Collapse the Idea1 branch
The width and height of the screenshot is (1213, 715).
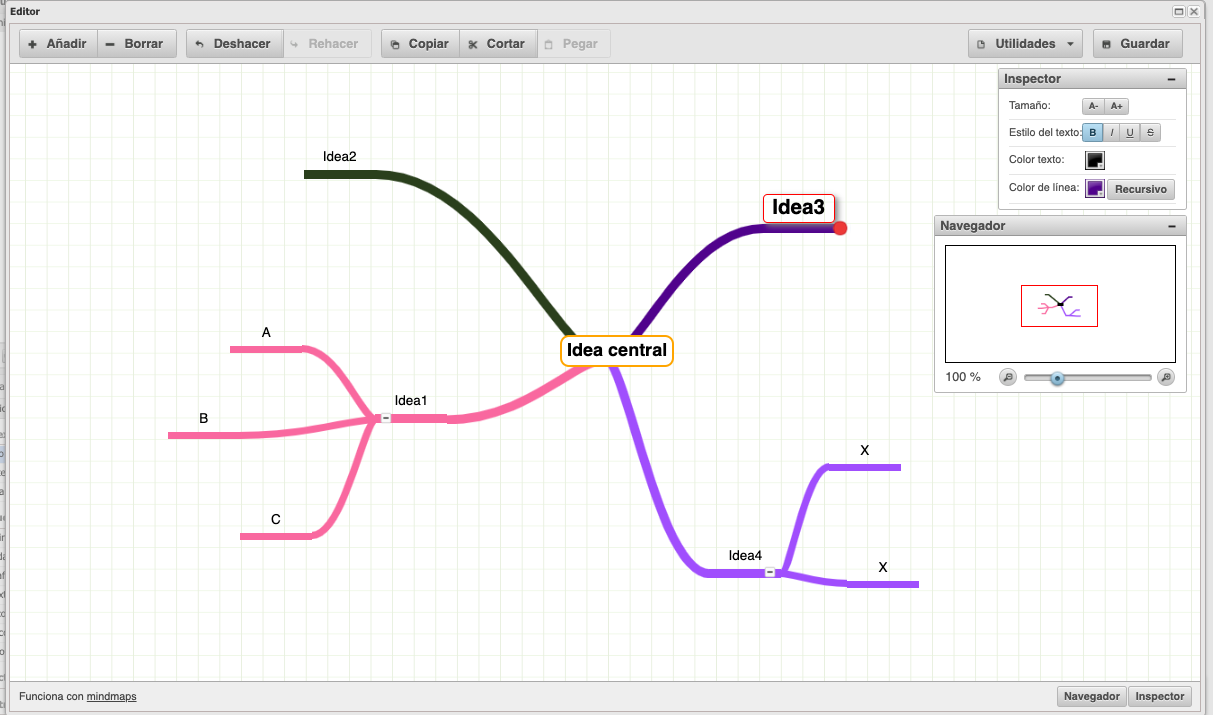coord(386,417)
